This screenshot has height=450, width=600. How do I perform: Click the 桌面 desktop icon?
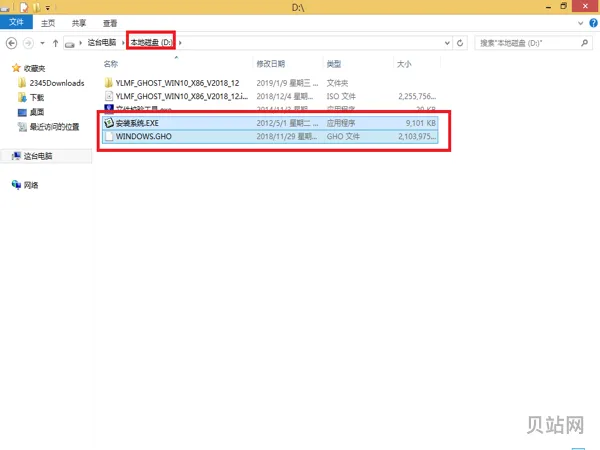22,112
